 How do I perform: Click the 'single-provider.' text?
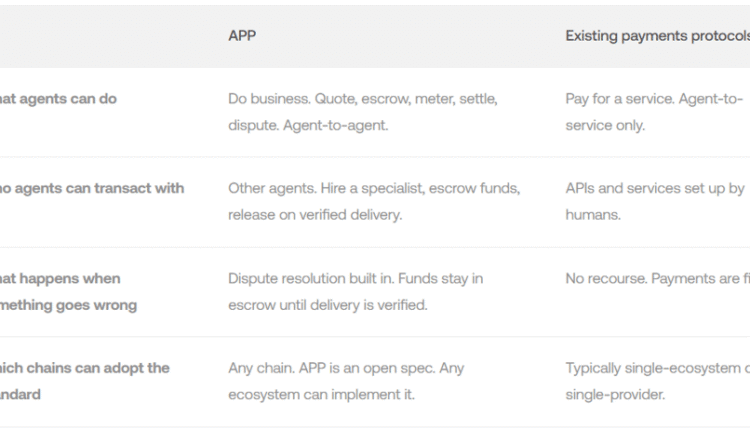pyautogui.click(x=614, y=395)
